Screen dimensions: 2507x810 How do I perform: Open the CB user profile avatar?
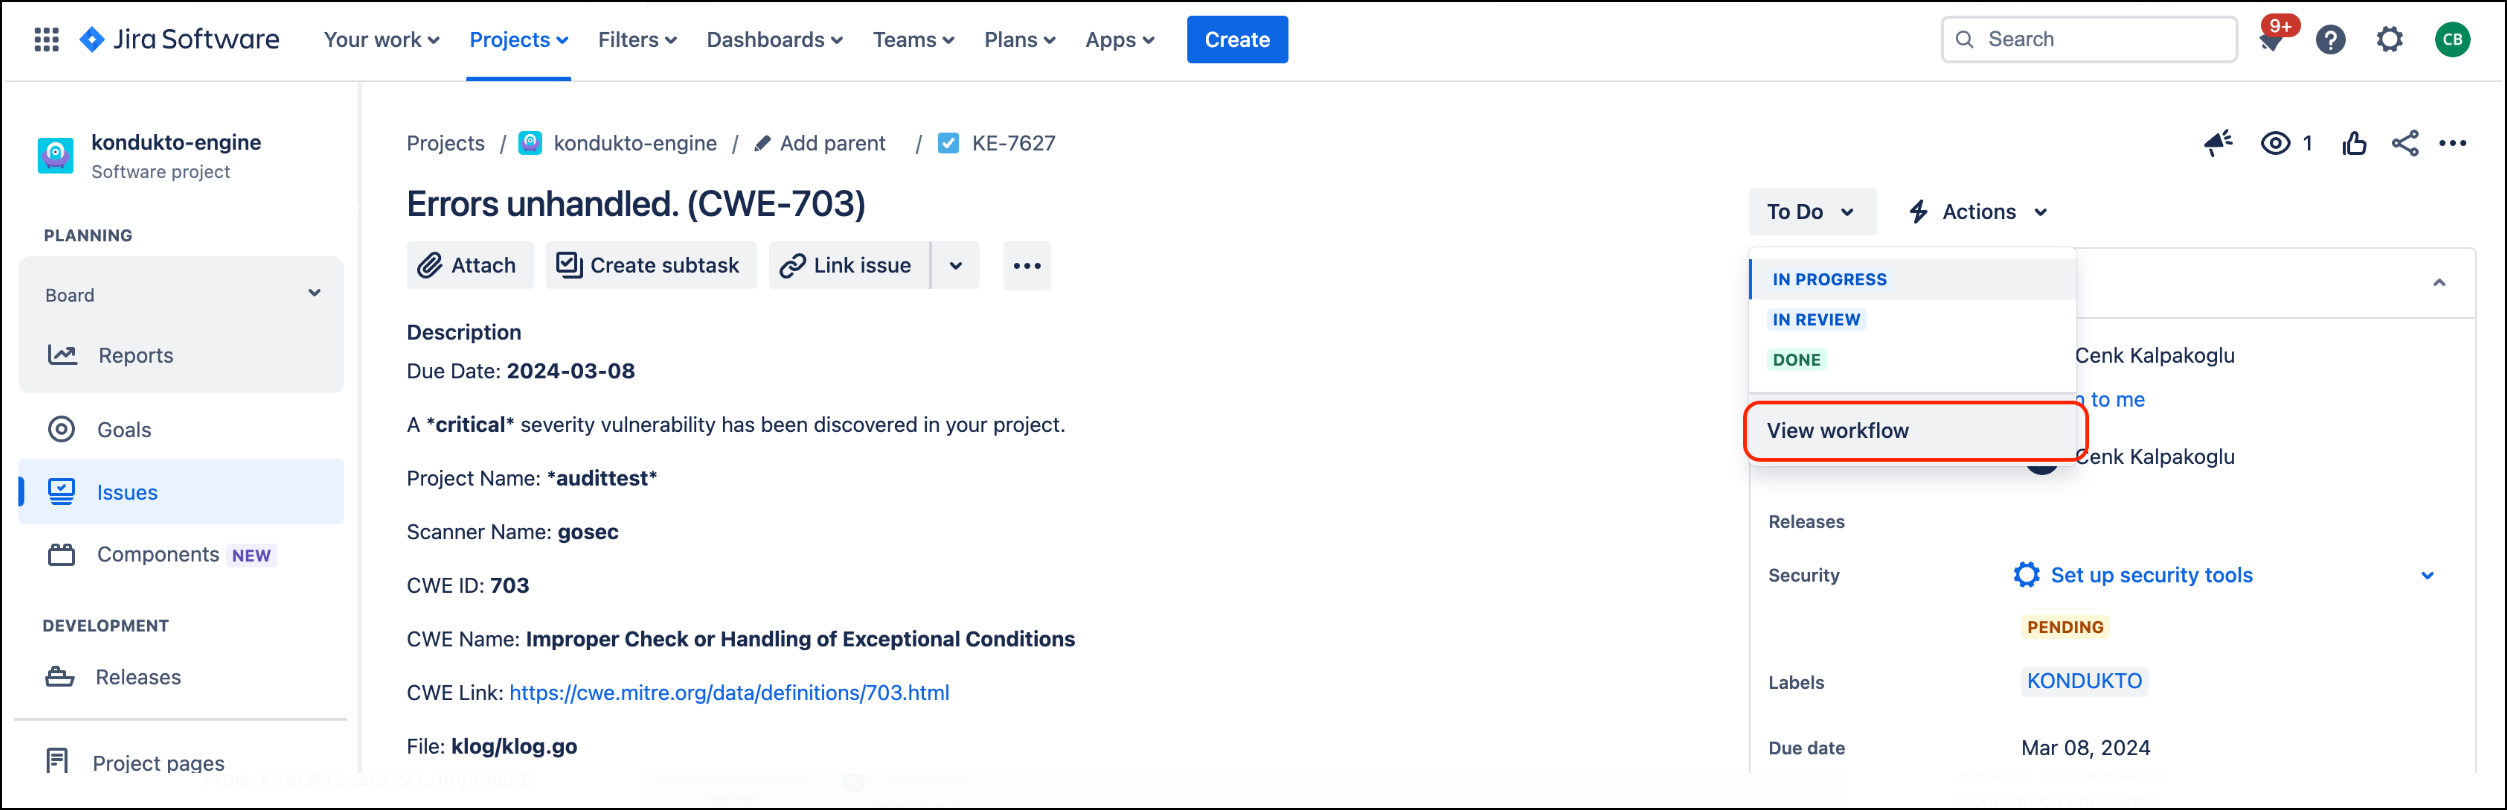(x=2451, y=40)
